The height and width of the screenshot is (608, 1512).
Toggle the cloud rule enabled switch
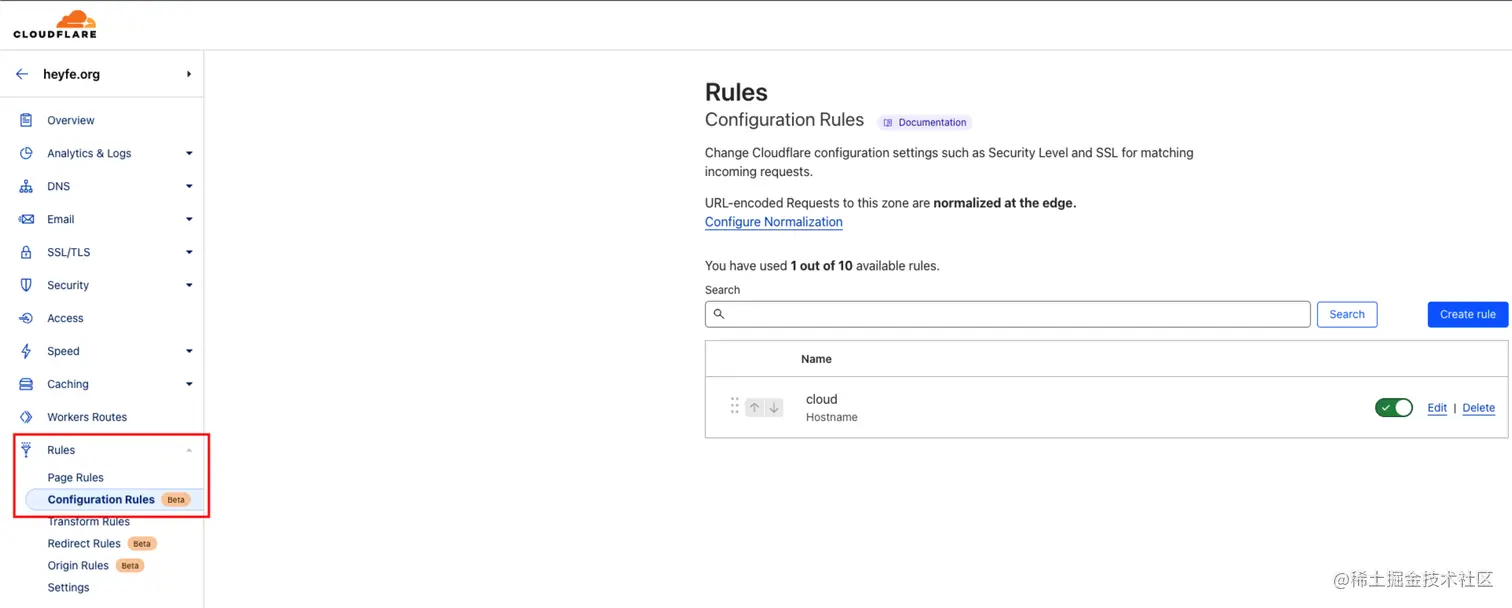1394,407
